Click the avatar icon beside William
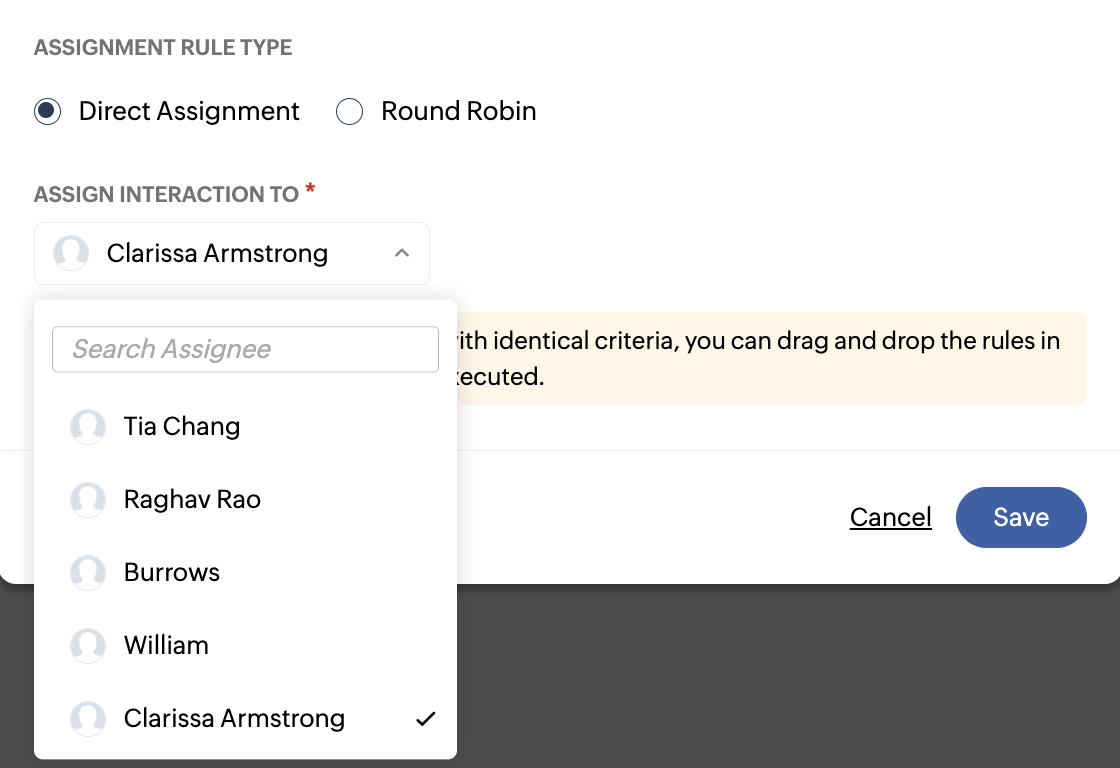 tap(88, 646)
